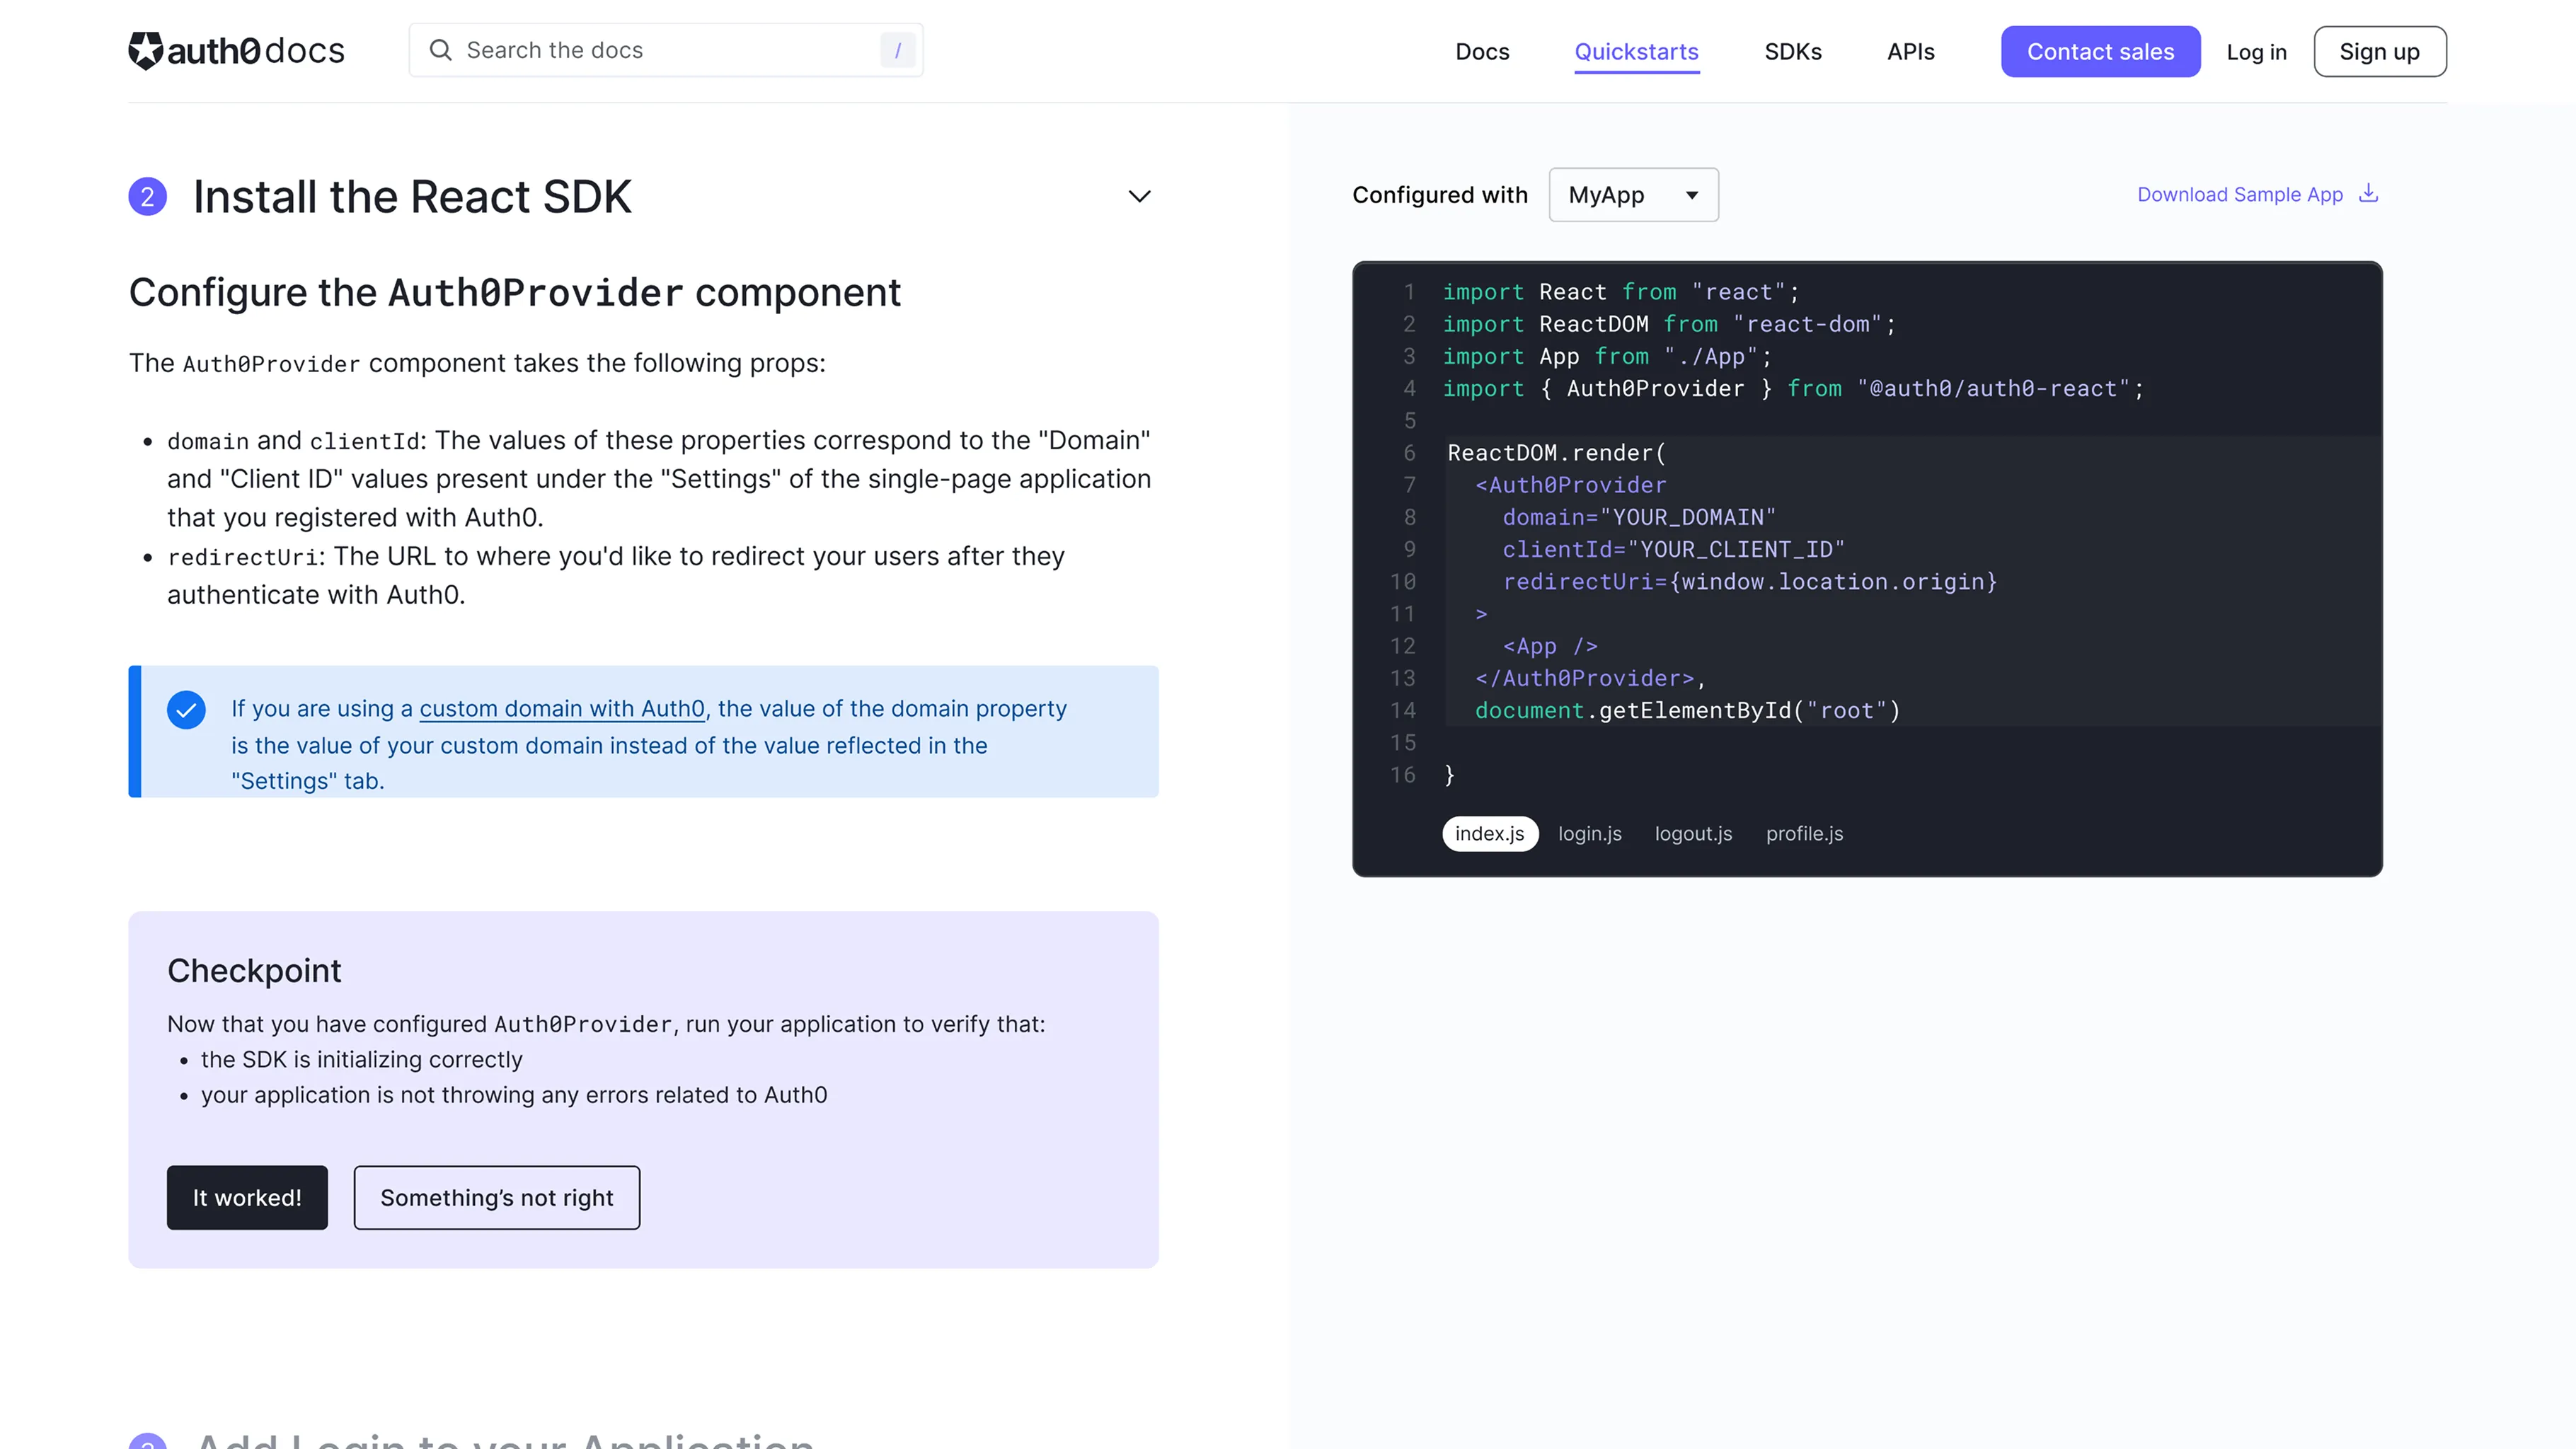Image resolution: width=2576 pixels, height=1449 pixels.
Task: Click code line document.getElementById("root")
Action: (1687, 710)
